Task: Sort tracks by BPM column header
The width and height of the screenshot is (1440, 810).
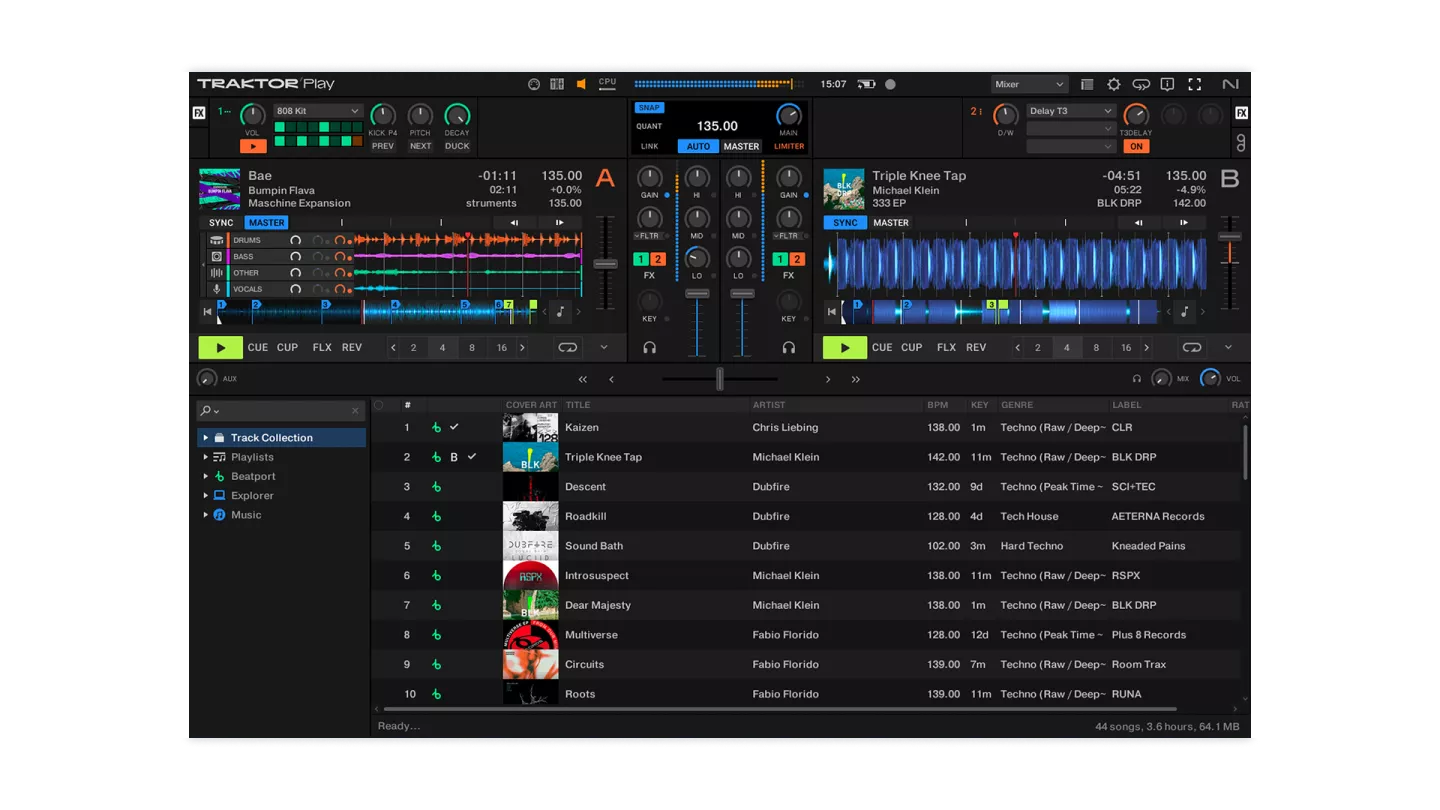Action: click(937, 405)
